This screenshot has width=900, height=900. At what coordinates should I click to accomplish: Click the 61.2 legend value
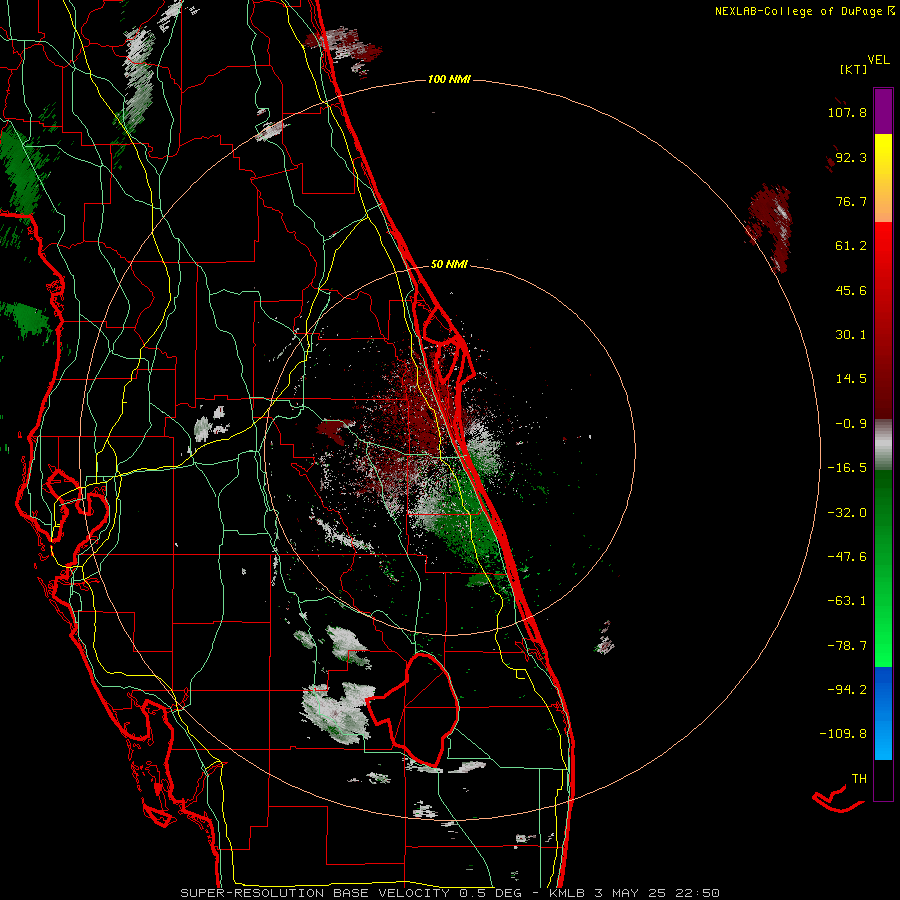point(851,246)
